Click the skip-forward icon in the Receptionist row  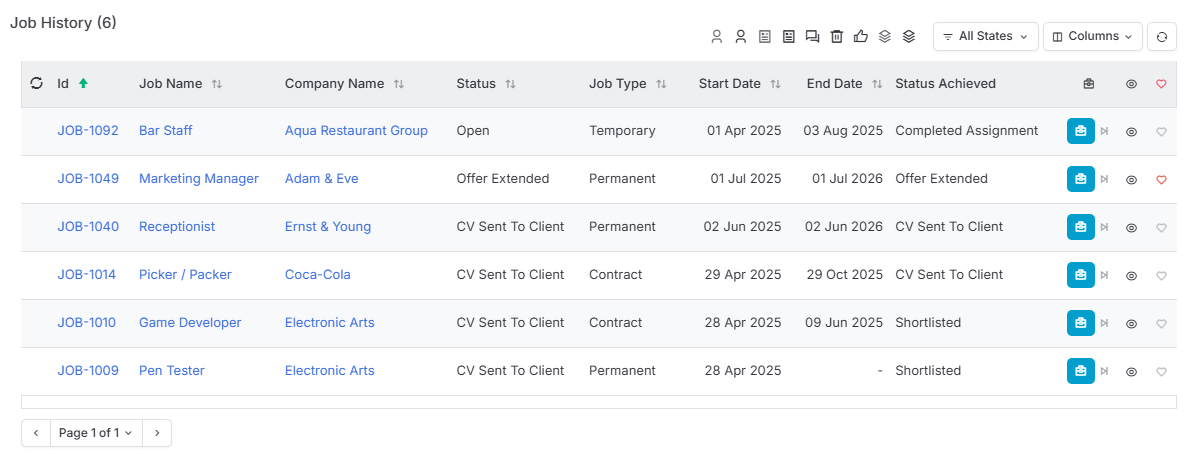coord(1105,228)
